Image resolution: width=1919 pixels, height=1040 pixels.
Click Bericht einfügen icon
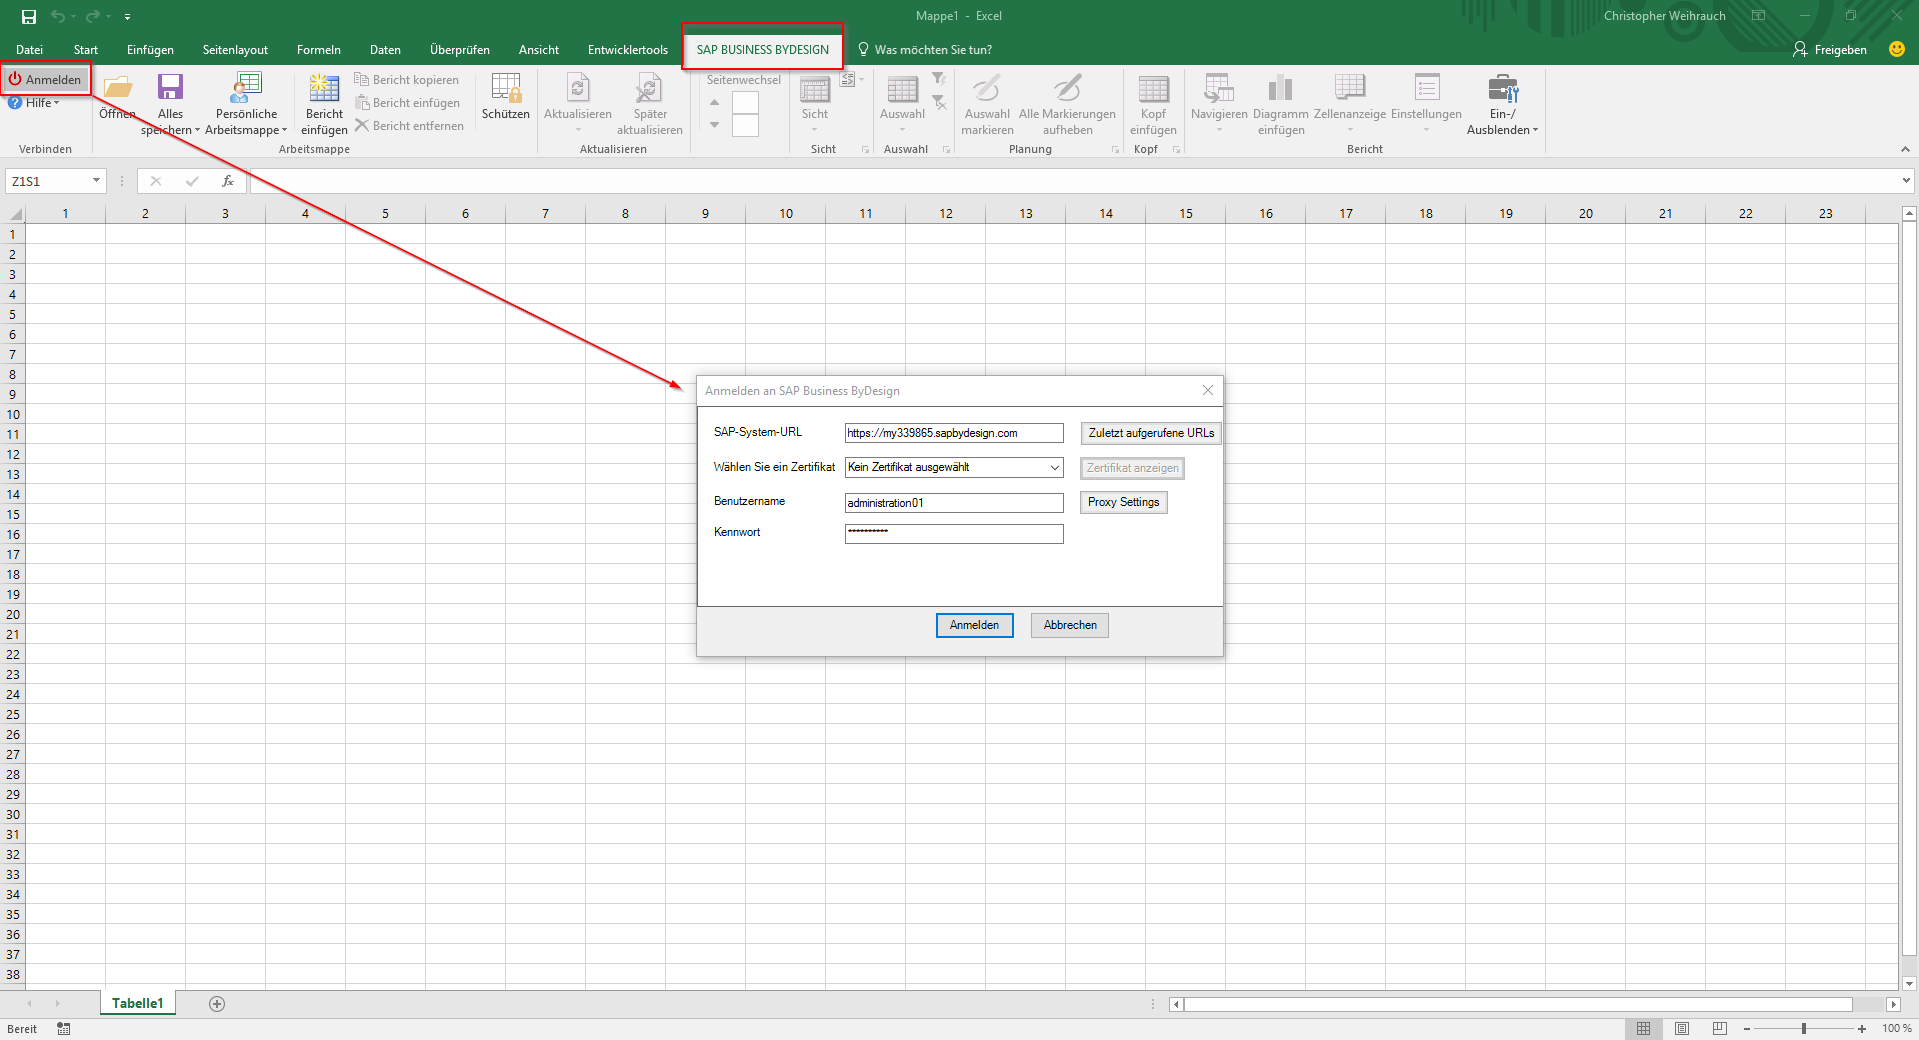pyautogui.click(x=324, y=88)
